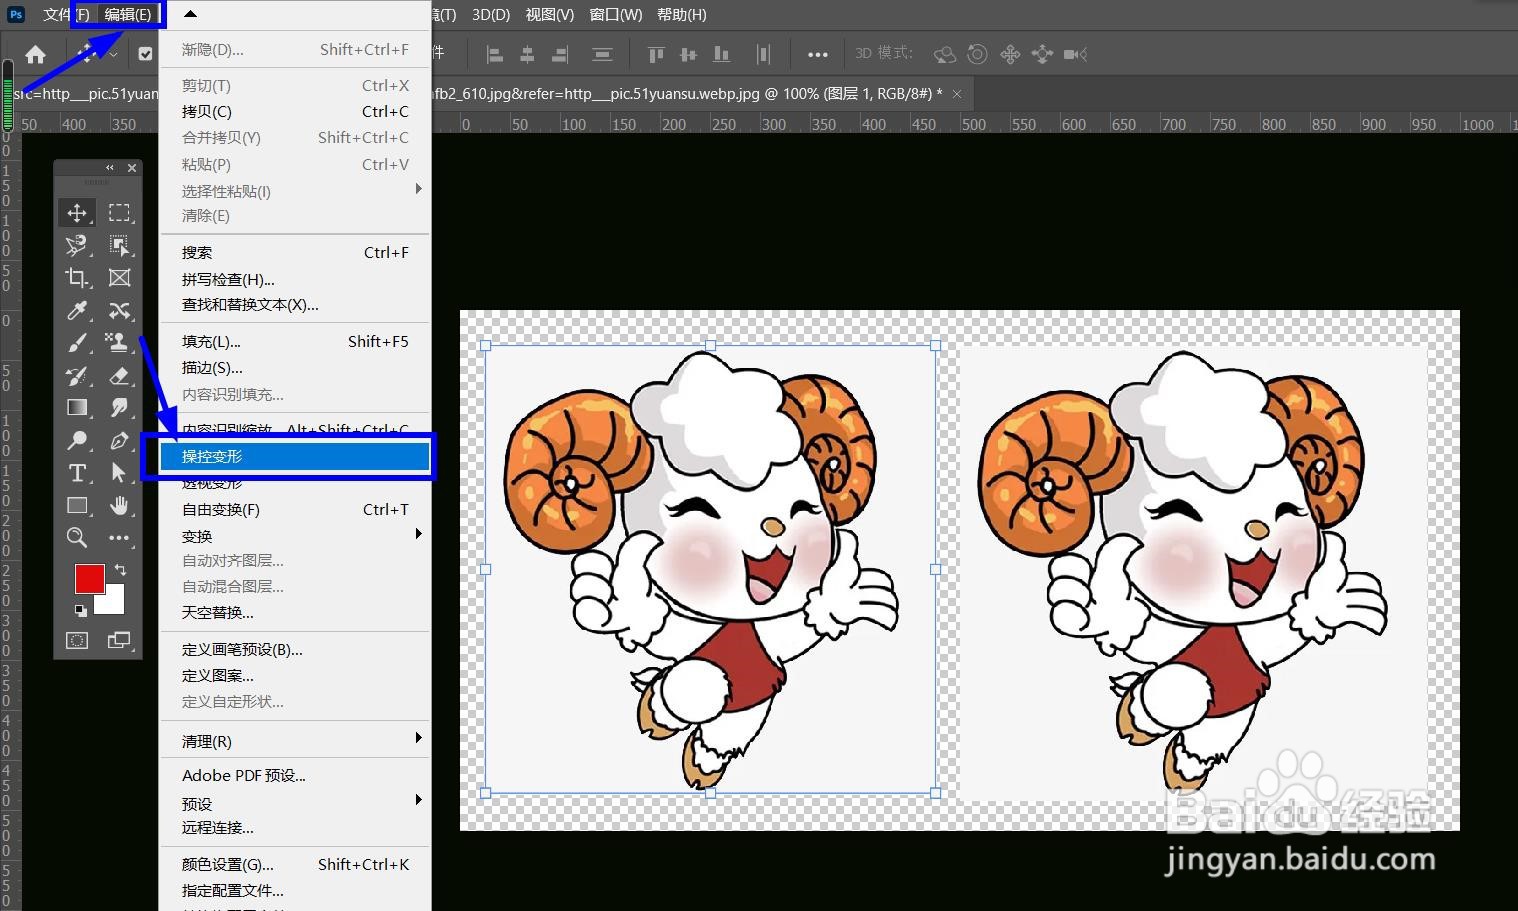Open the 窗口(W) menu
This screenshot has width=1518, height=911.
tap(616, 14)
